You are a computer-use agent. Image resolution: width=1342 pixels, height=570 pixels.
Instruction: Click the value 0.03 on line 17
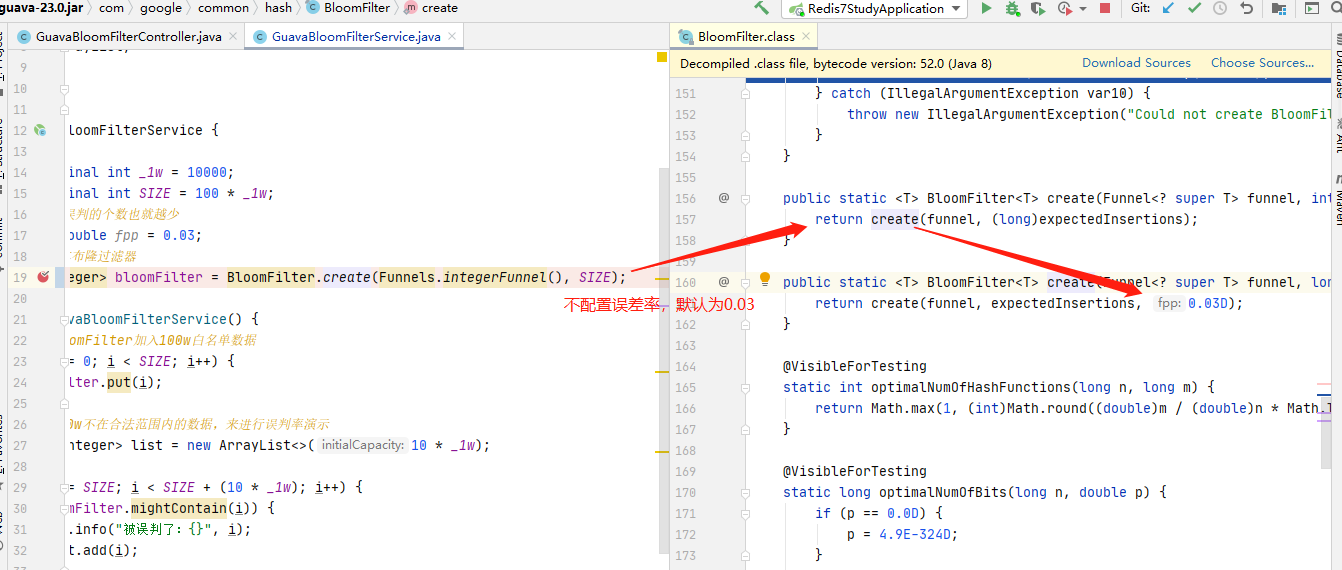[x=179, y=235]
